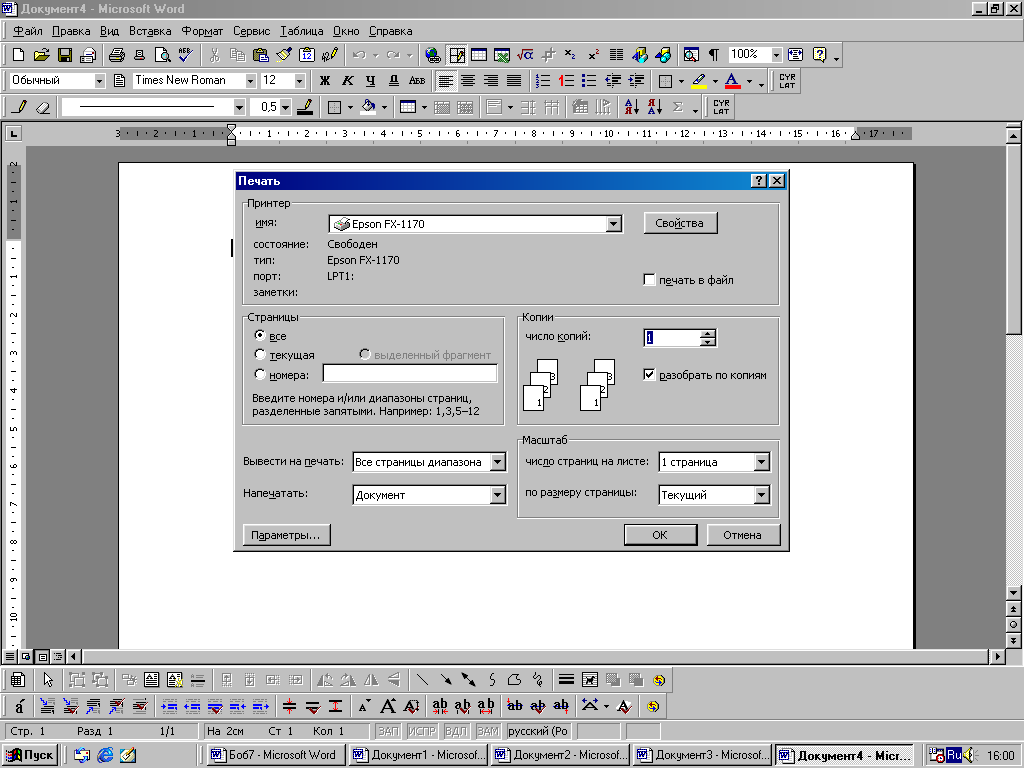Open the font name dropdown
The image size is (1024, 768).
[x=250, y=81]
